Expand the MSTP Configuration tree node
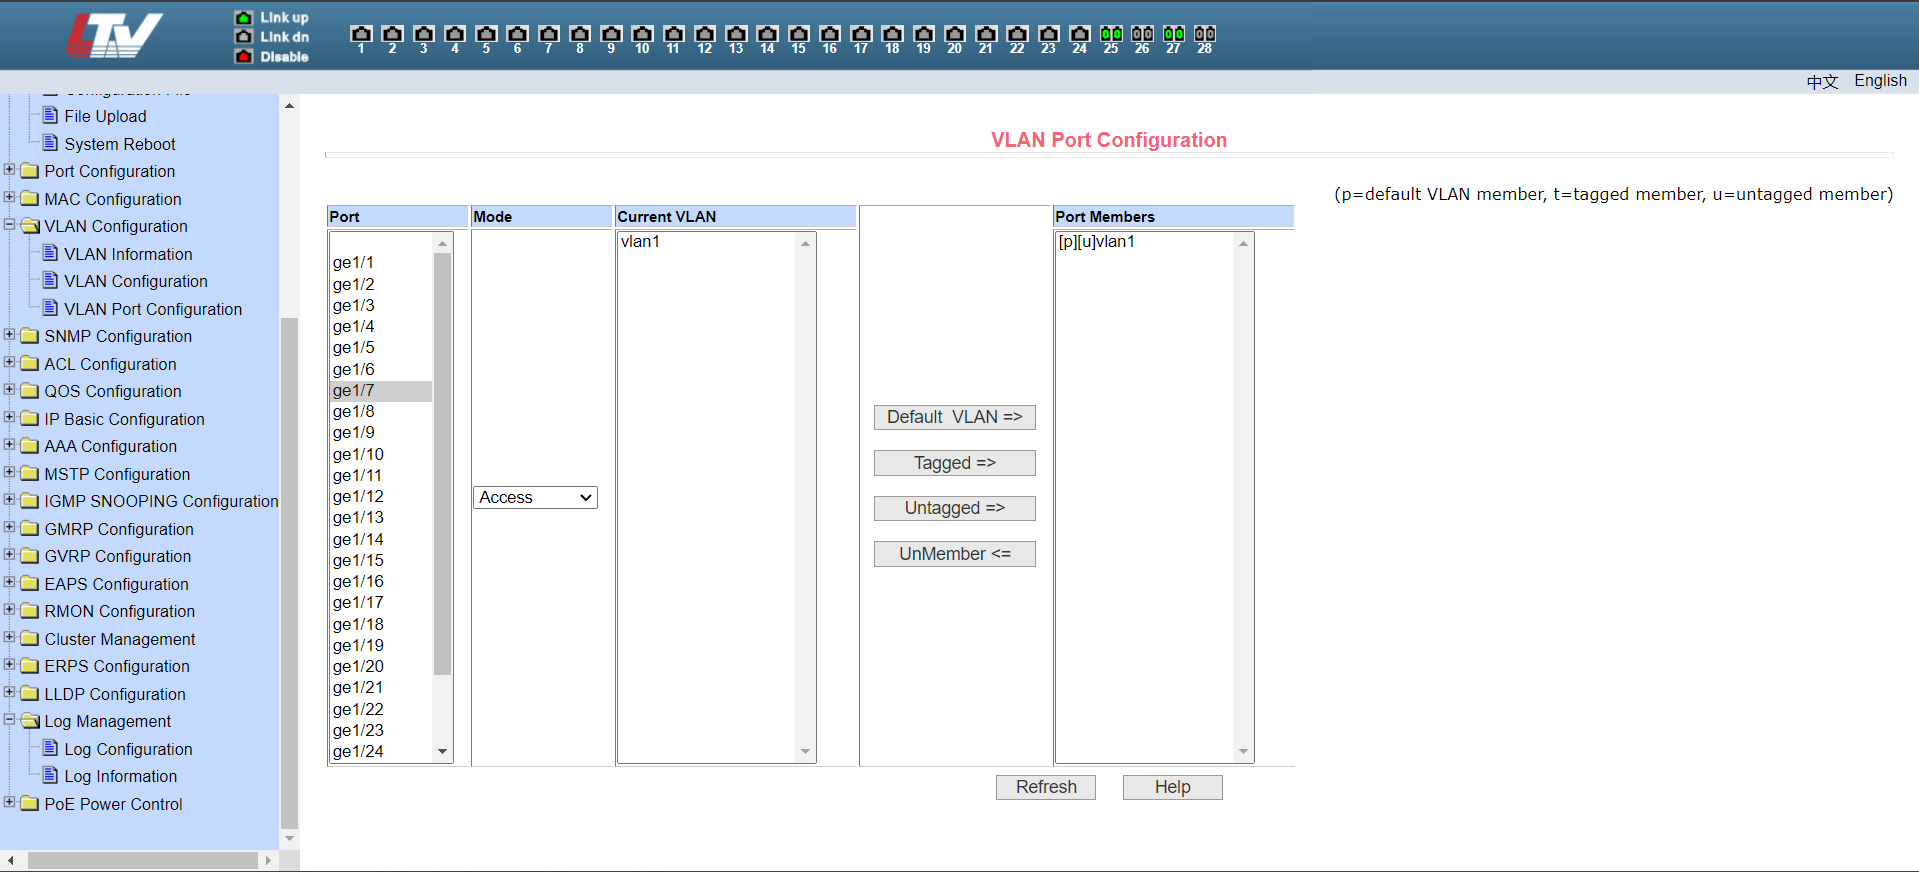Image resolution: width=1919 pixels, height=872 pixels. tap(10, 472)
